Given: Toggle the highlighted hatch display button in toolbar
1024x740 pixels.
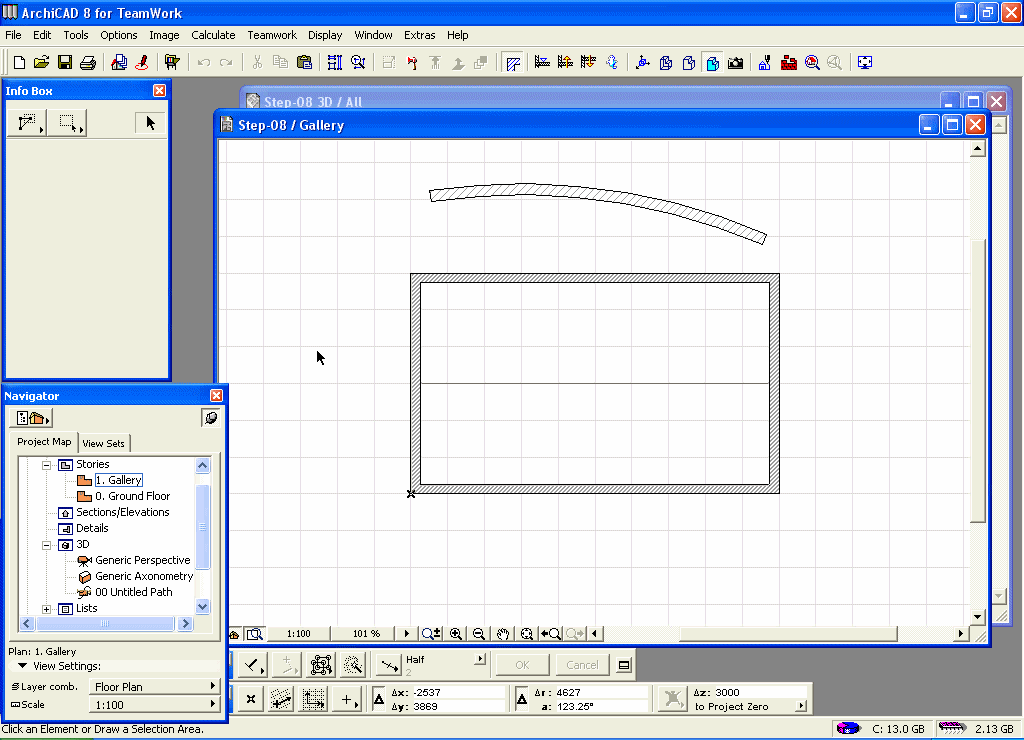Looking at the screenshot, I should tap(513, 62).
